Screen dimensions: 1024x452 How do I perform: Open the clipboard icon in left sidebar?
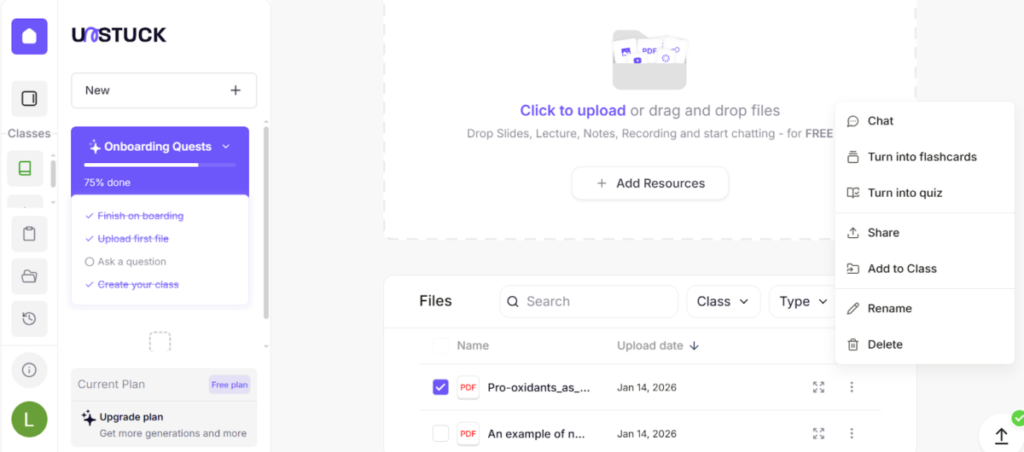pos(29,234)
